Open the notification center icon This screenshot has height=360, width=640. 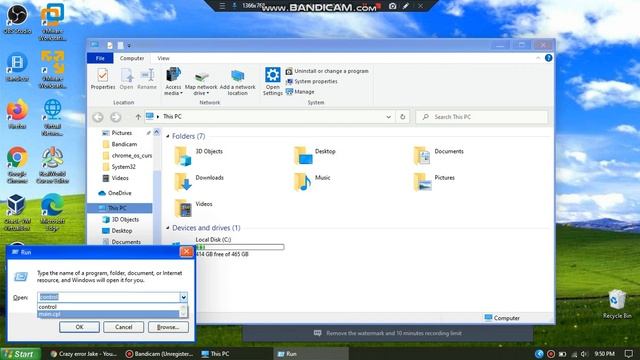[x=629, y=354]
